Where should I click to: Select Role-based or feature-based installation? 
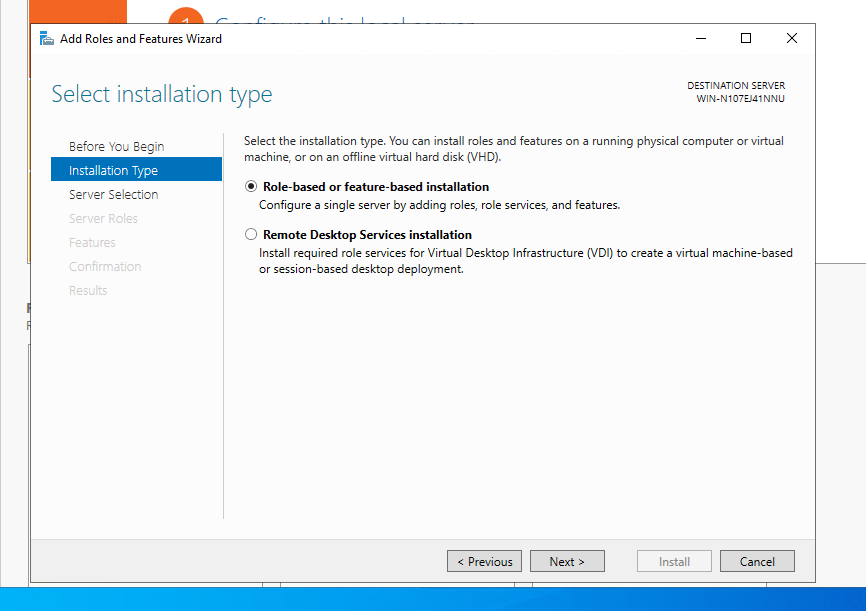click(x=251, y=187)
